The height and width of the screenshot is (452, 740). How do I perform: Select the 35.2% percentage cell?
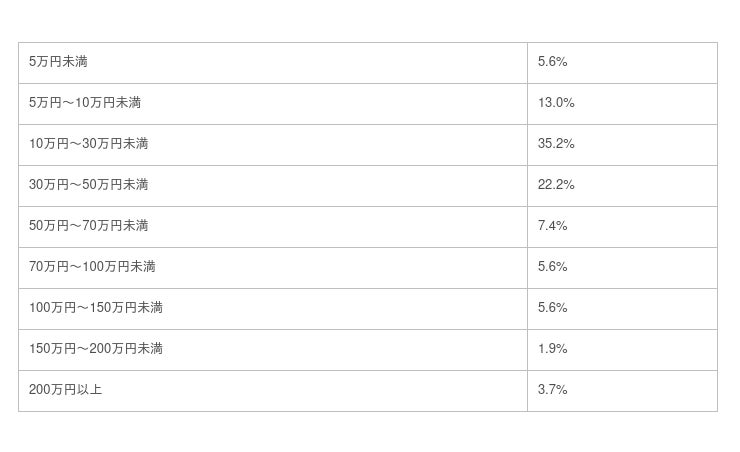click(x=556, y=144)
